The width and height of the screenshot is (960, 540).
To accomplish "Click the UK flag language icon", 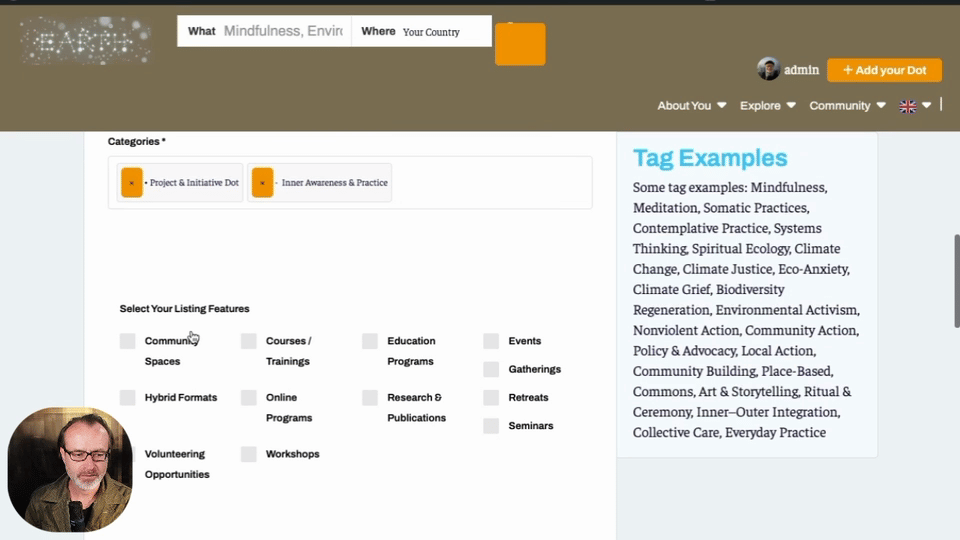I will pyautogui.click(x=908, y=106).
